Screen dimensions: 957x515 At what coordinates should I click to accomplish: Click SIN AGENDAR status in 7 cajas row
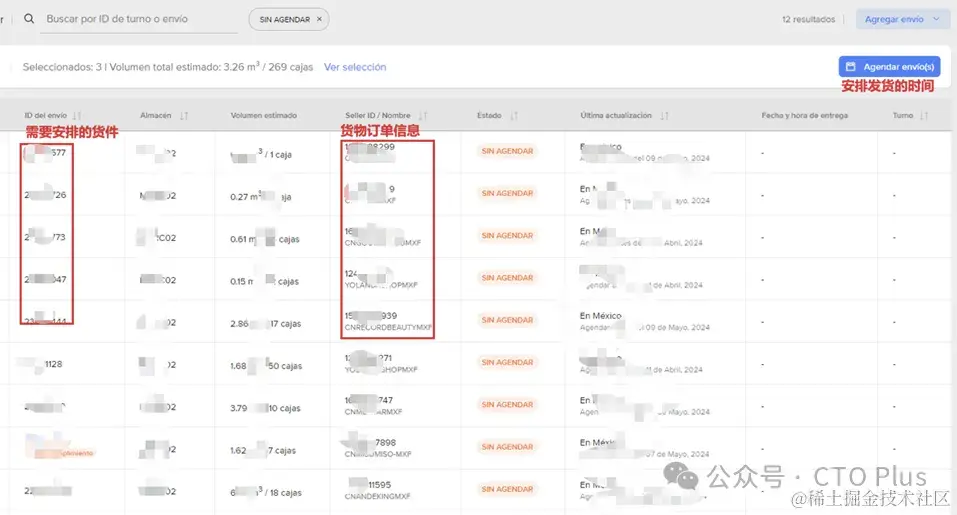pos(507,447)
